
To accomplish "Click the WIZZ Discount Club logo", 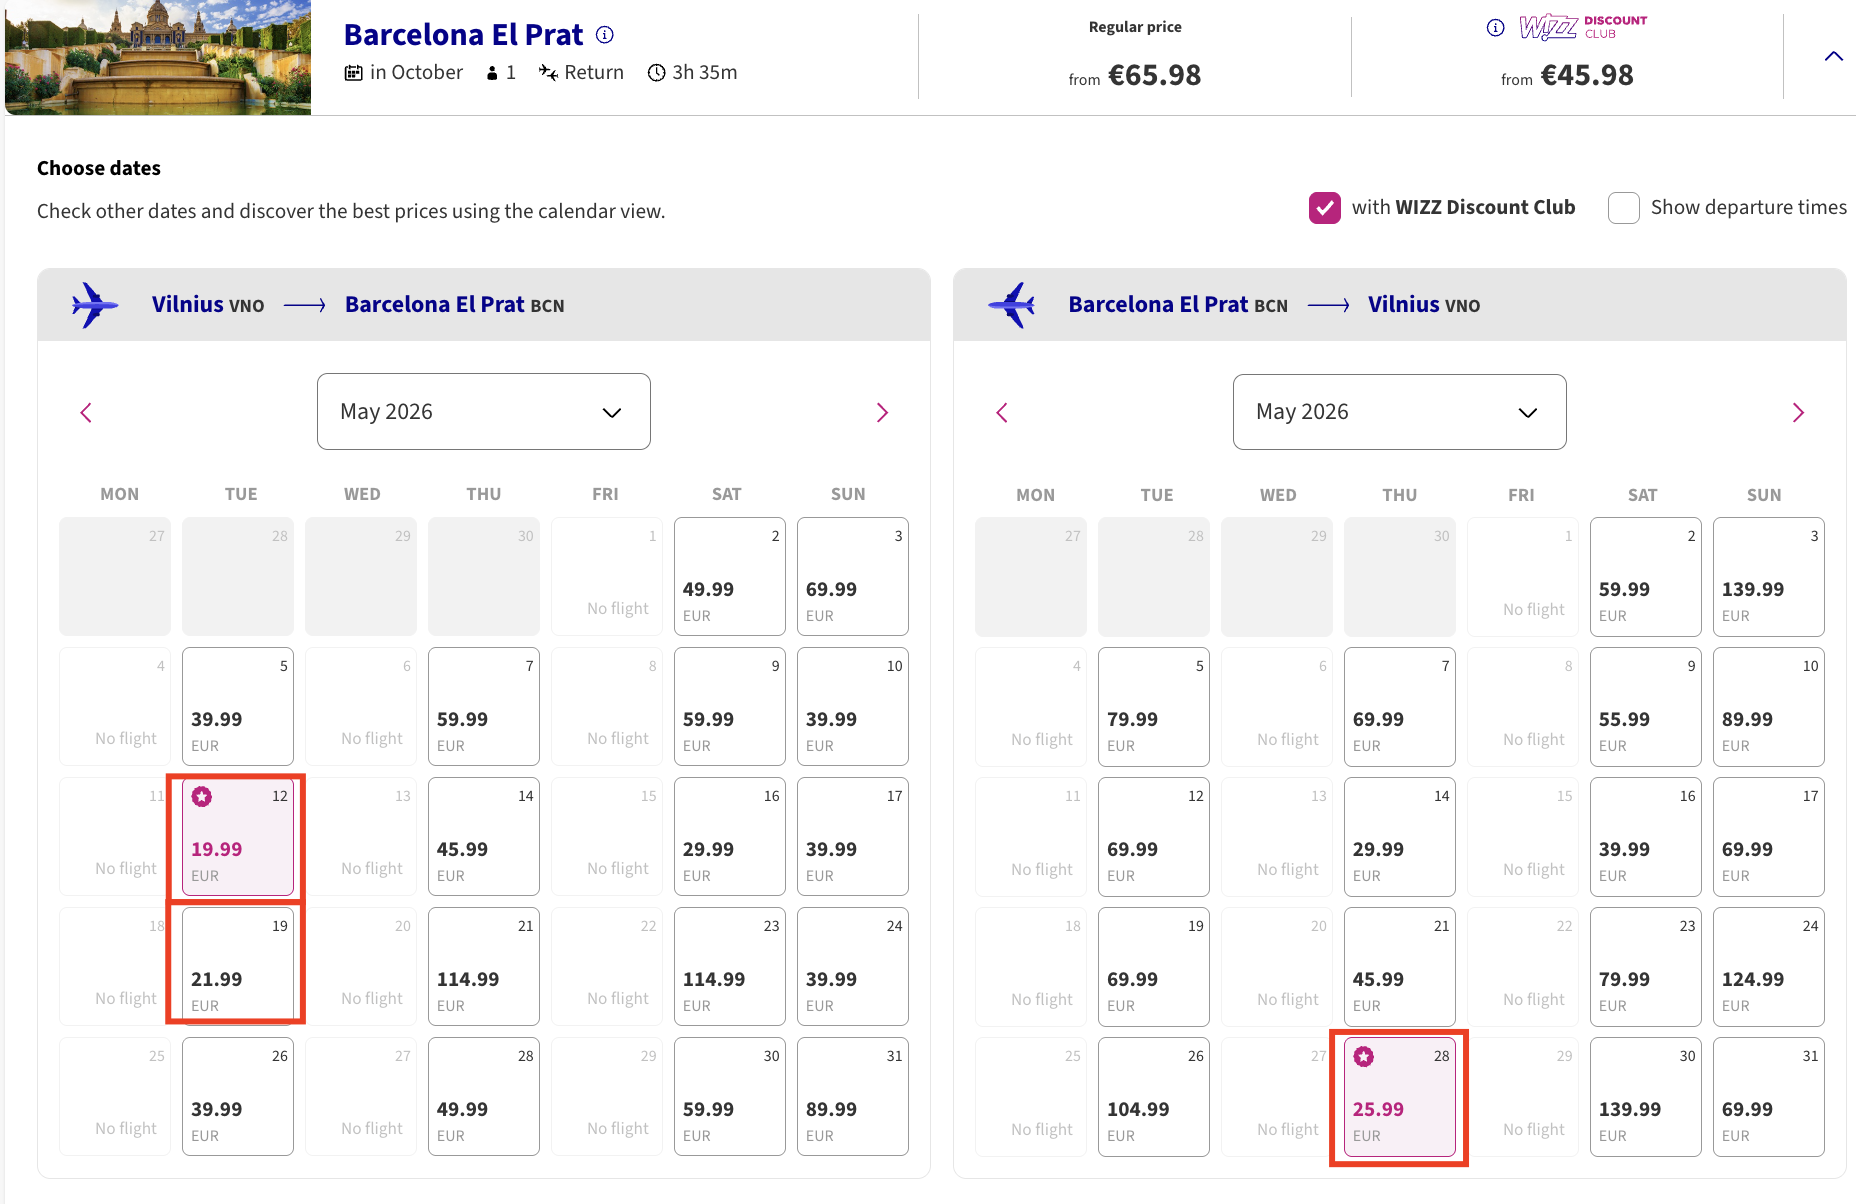I will click(x=1582, y=27).
